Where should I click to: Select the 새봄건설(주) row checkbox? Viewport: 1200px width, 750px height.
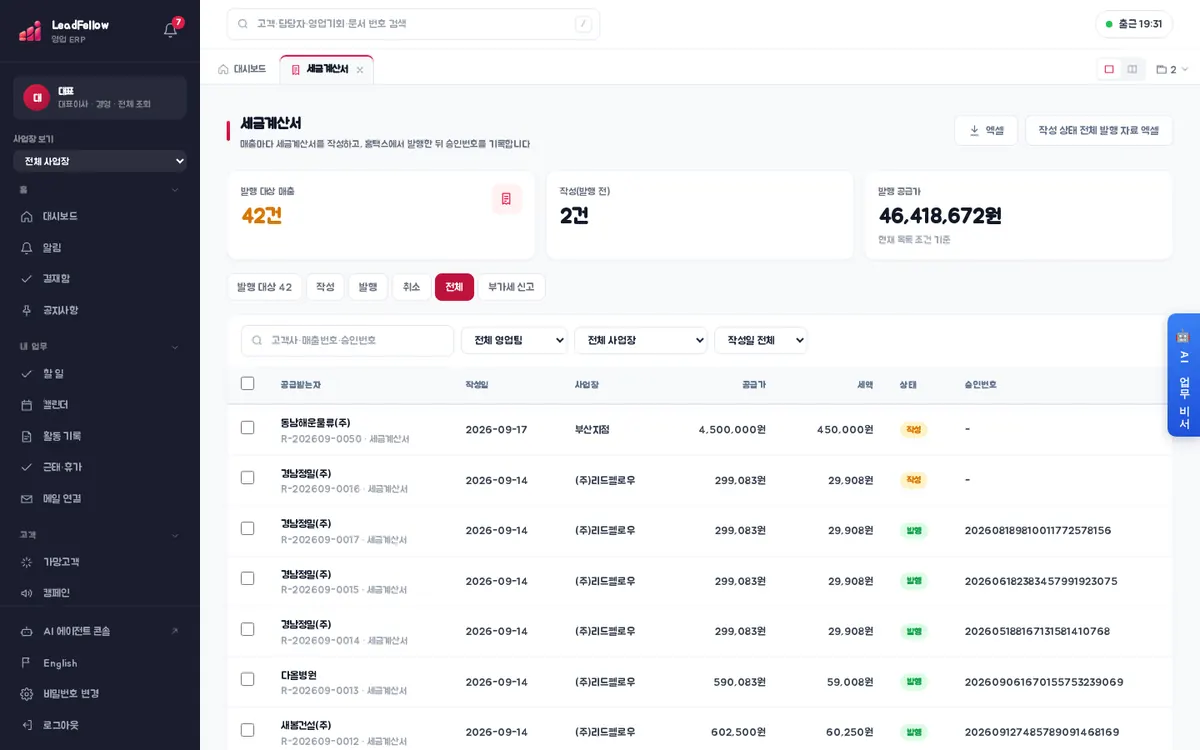click(247, 730)
